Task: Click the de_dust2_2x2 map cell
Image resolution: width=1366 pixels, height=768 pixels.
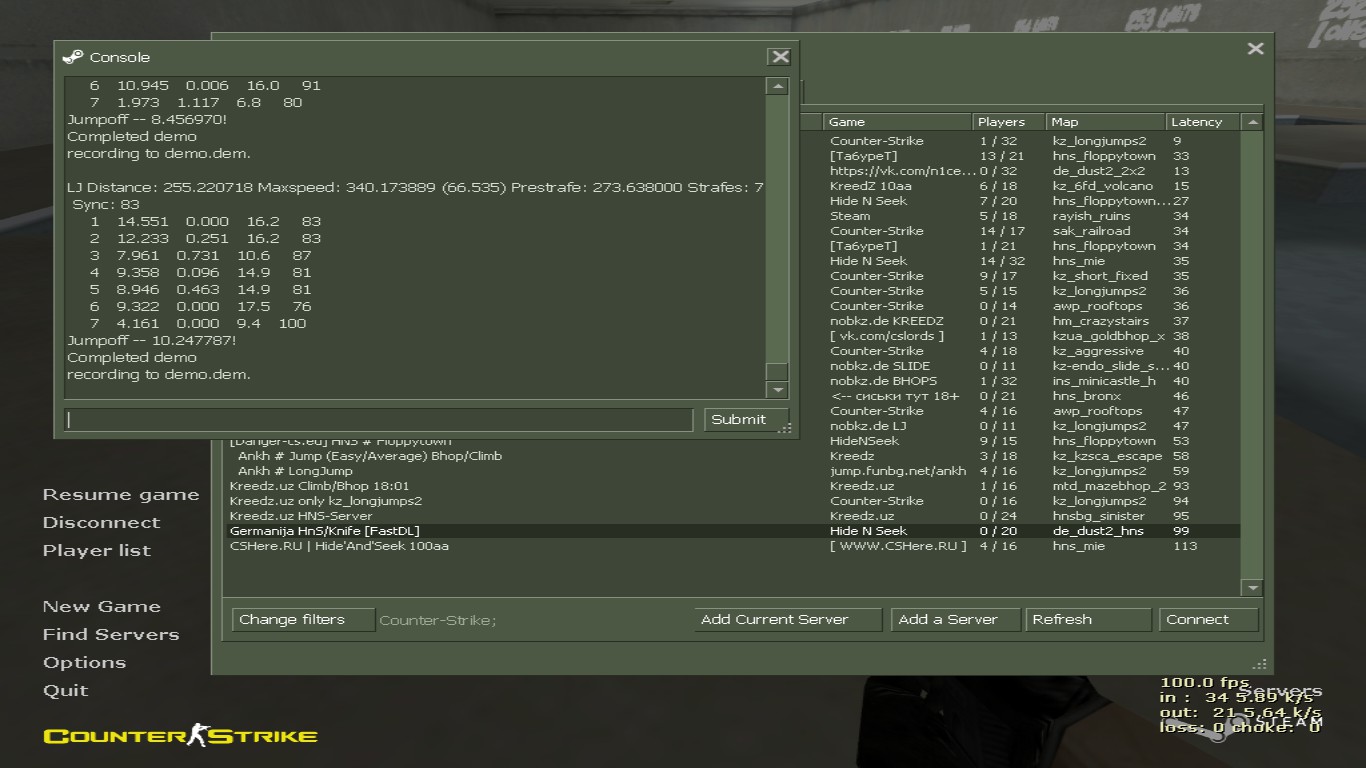Action: pos(1099,171)
